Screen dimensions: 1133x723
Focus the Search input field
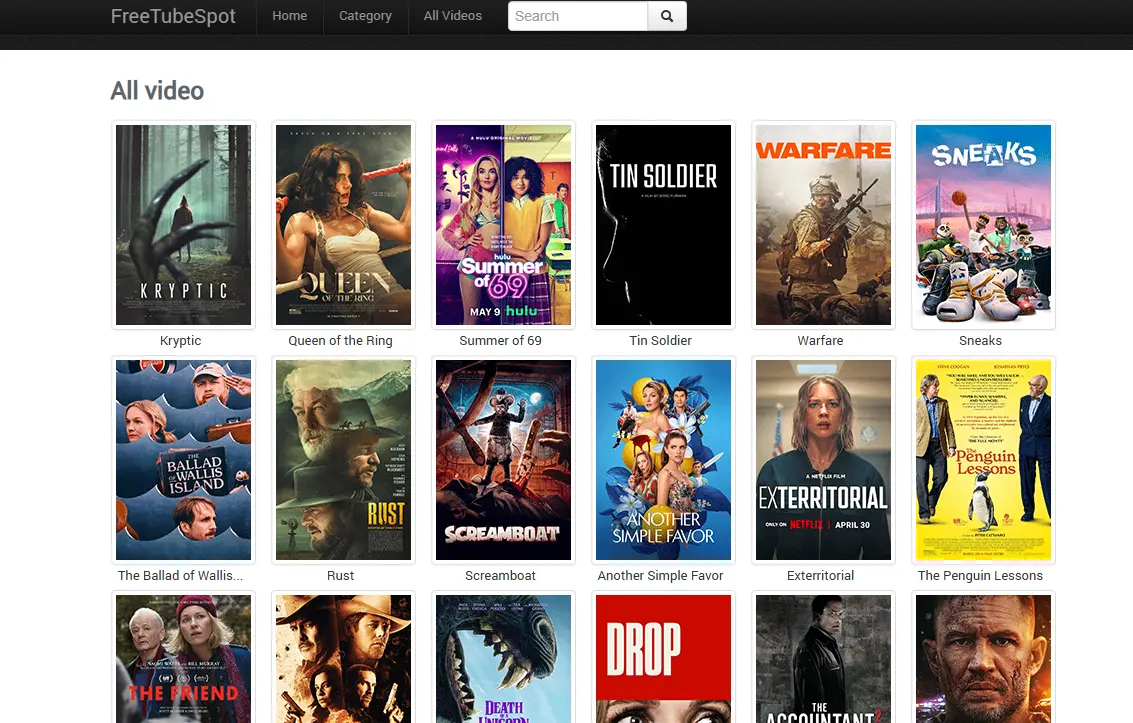point(578,16)
